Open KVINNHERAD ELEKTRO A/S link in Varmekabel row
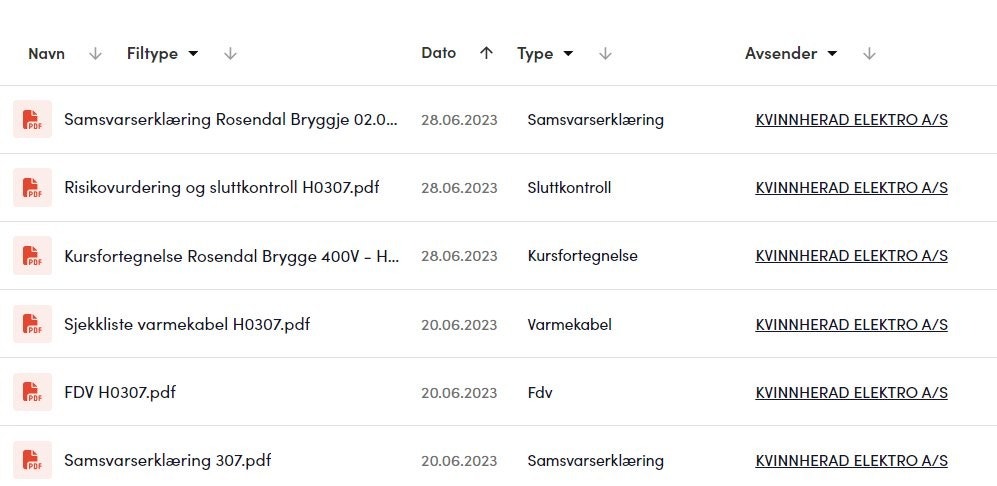 851,324
